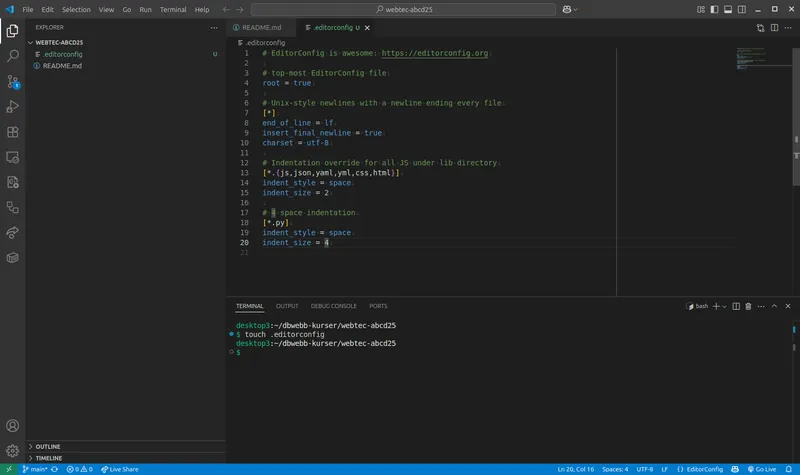
Task: Open the launch profile dropdown next to plus
Action: point(724,307)
